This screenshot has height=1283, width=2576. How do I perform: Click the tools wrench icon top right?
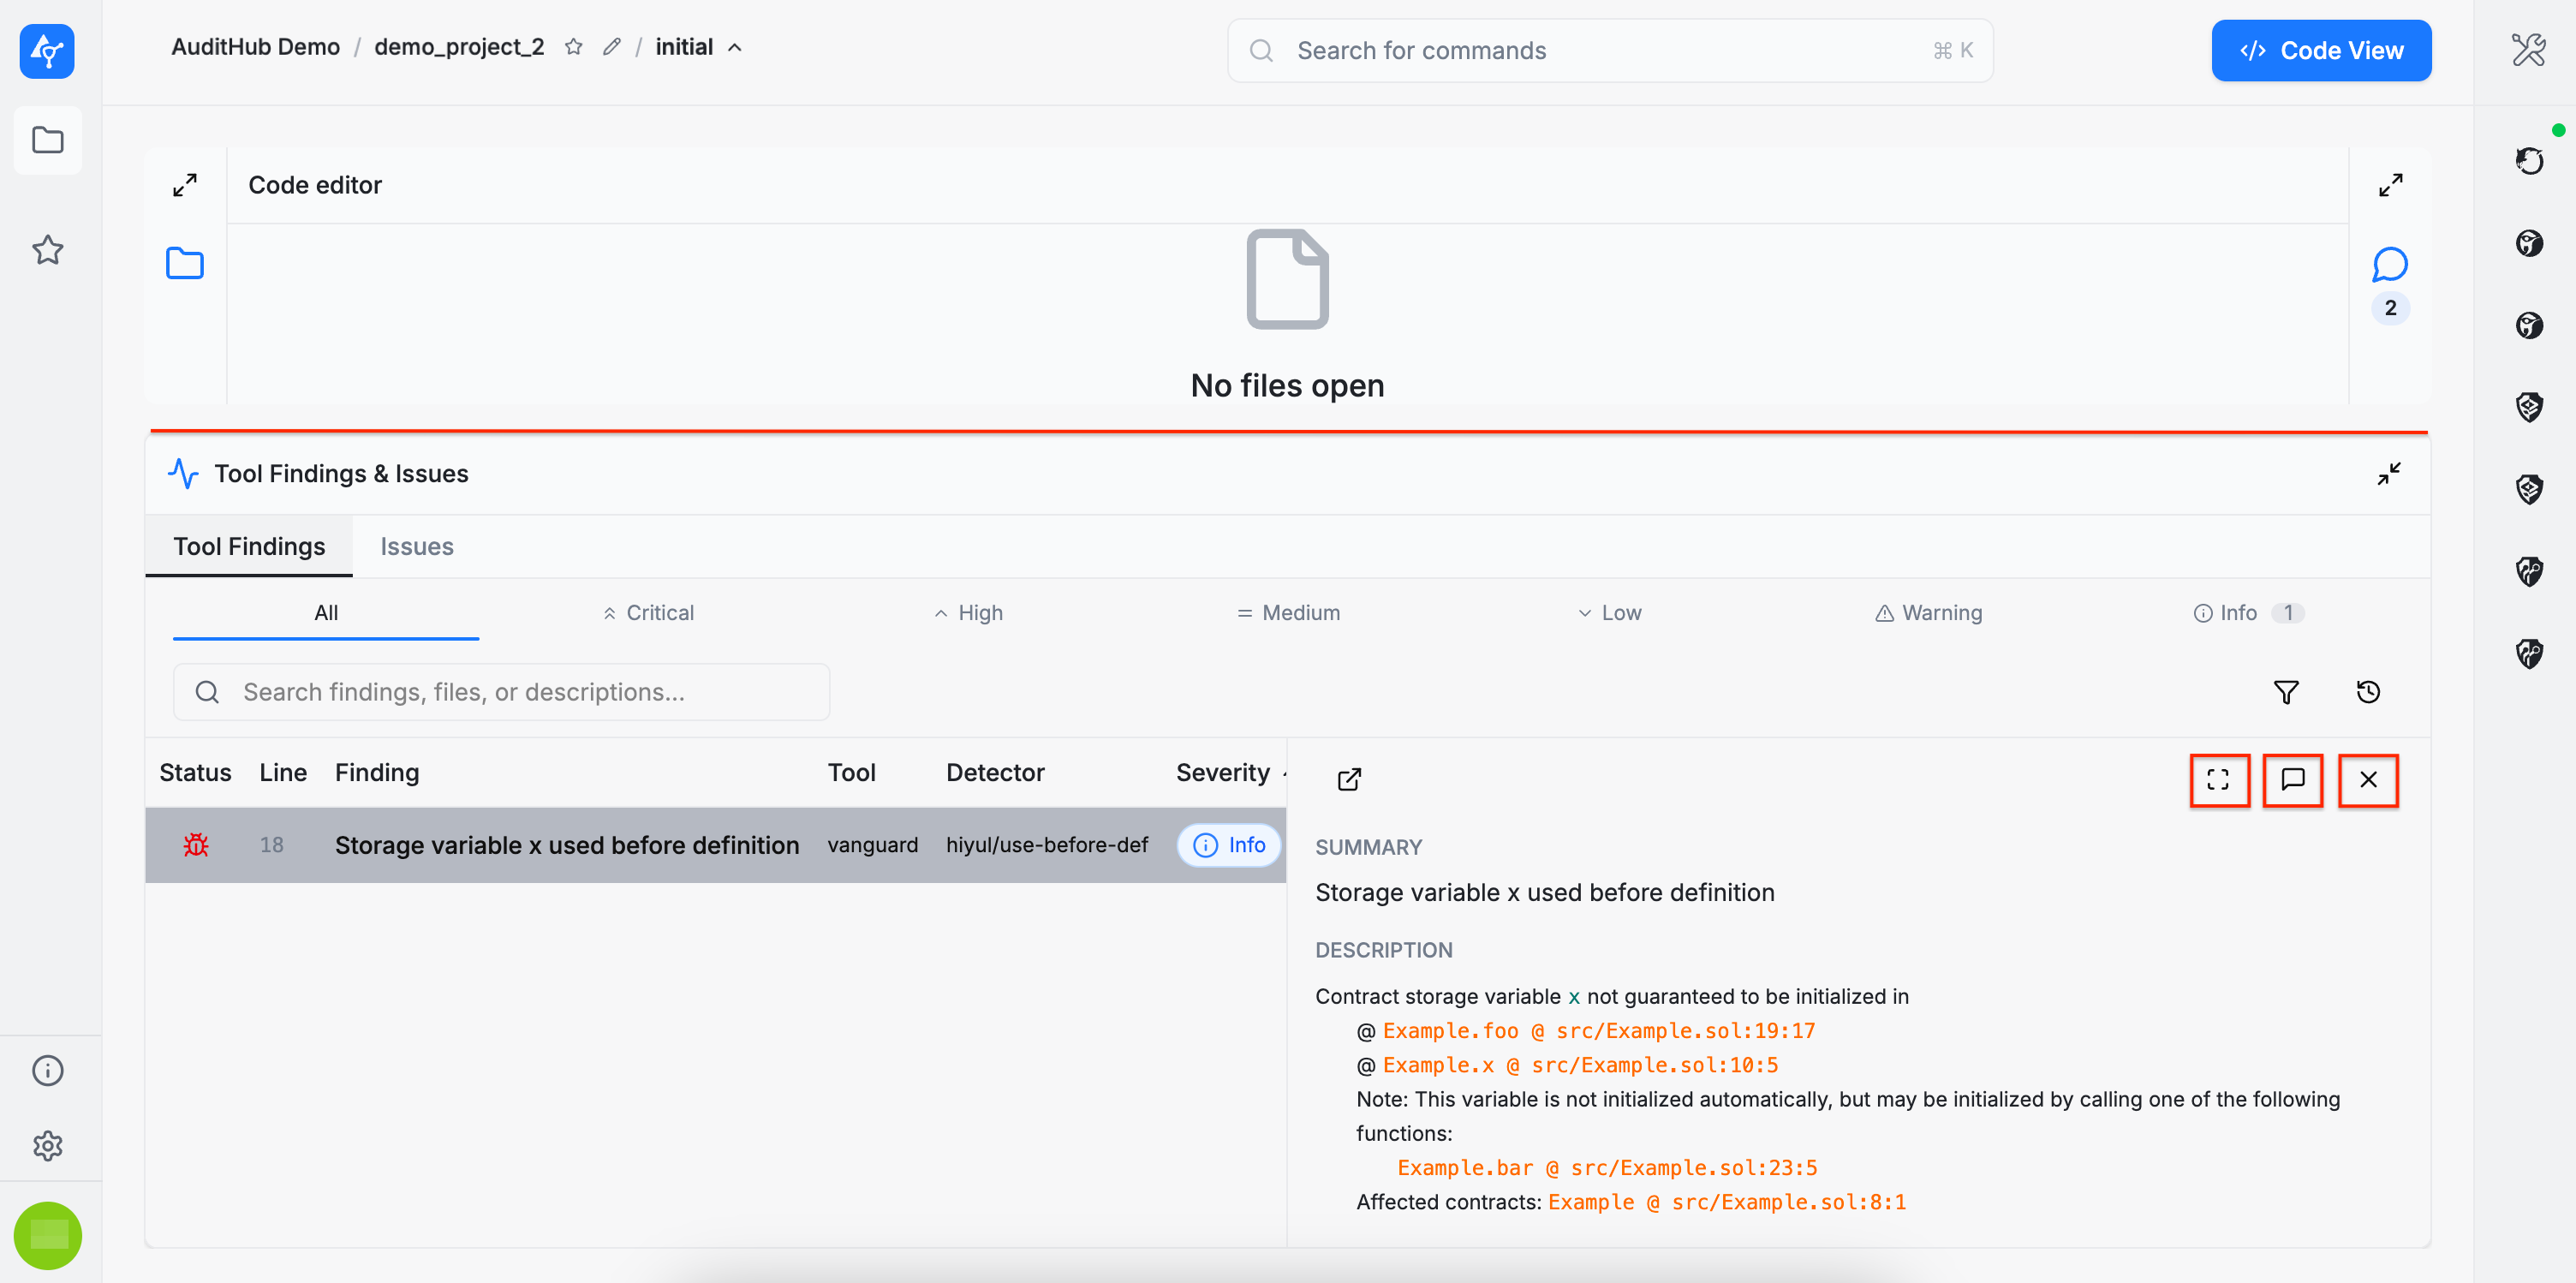click(2528, 49)
